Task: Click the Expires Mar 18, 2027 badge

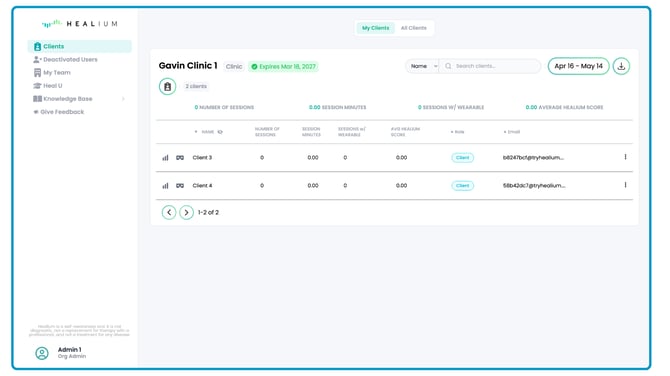Action: [283, 67]
